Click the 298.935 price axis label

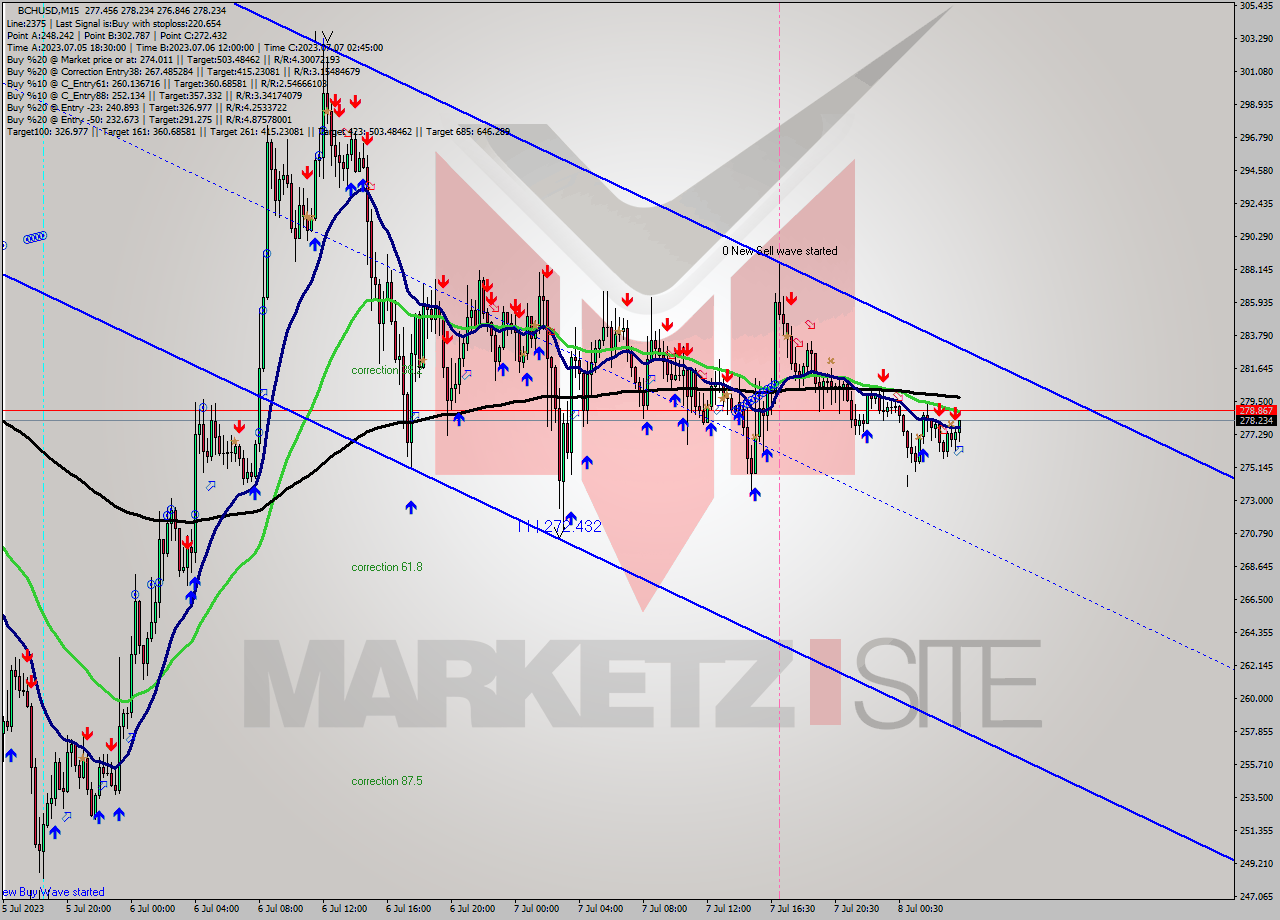point(1256,105)
